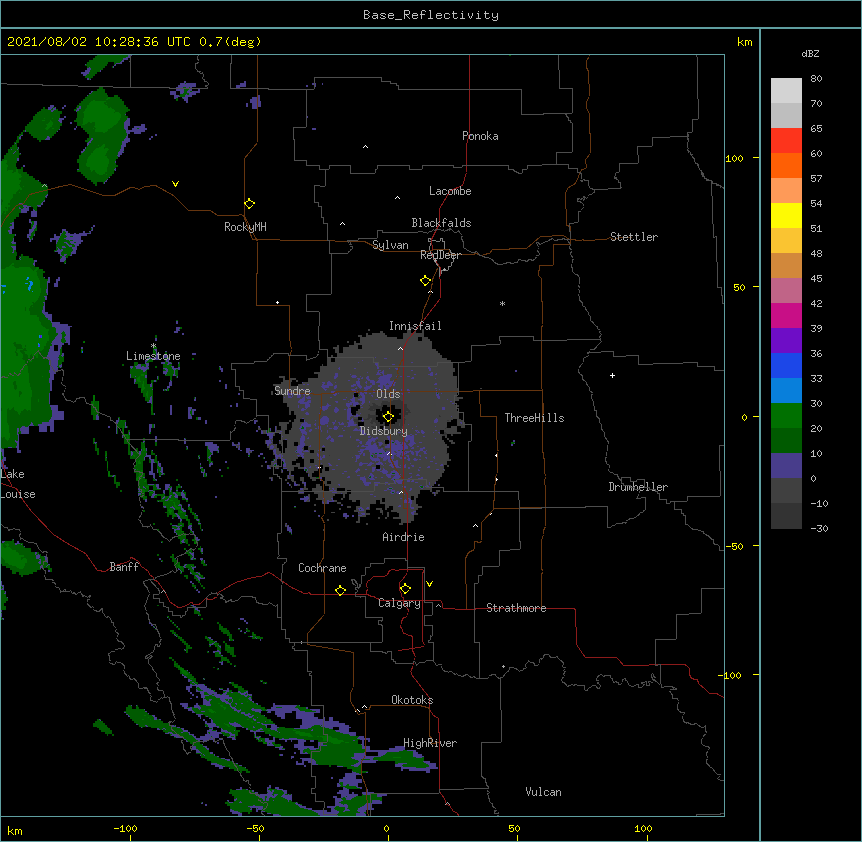Click the yellow diamond marker at Calgary

pos(405,589)
